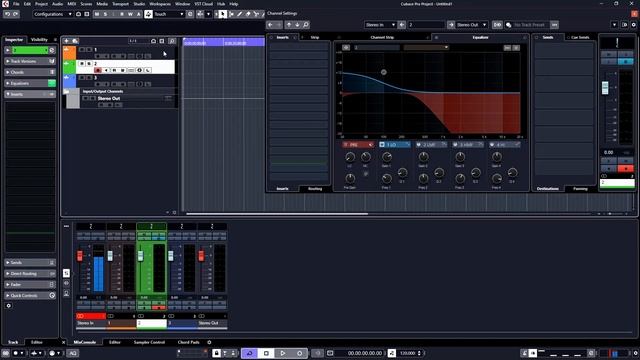Viewport: 640px width, 360px height.
Task: Click the search magnifier in track list header
Action: pos(172,41)
